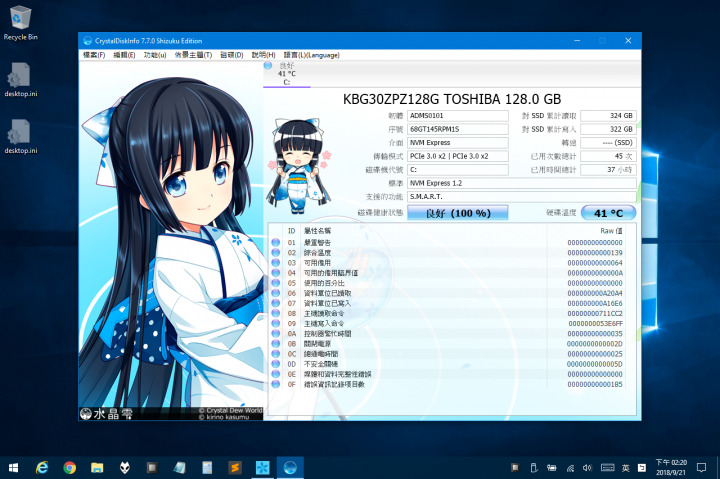The width and height of the screenshot is (720, 479).
Task: Open the 功能(u) menu
Action: pos(155,55)
